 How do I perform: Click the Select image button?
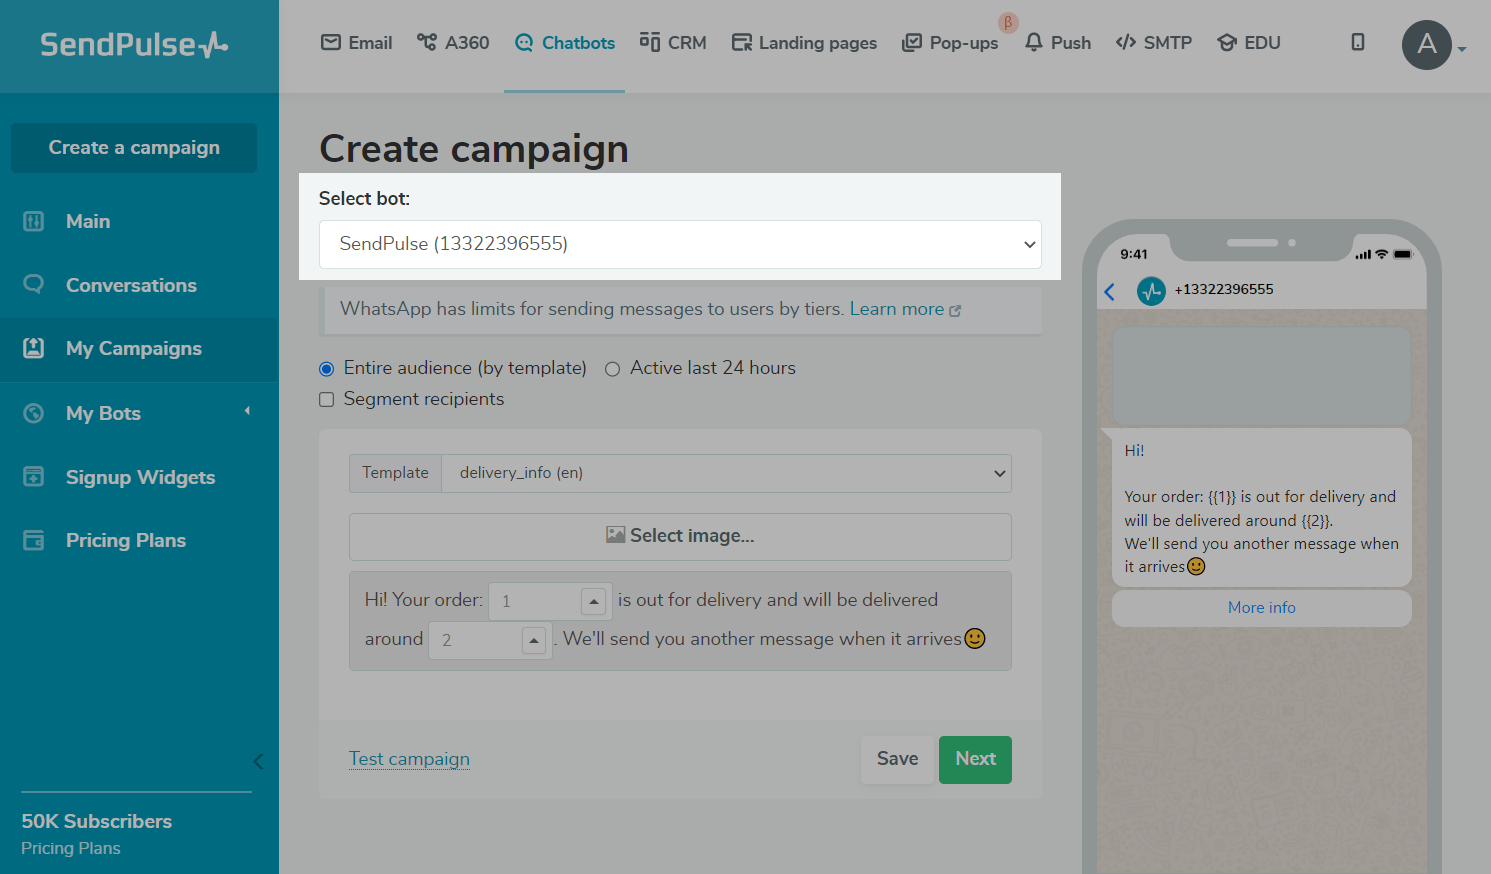coord(680,536)
